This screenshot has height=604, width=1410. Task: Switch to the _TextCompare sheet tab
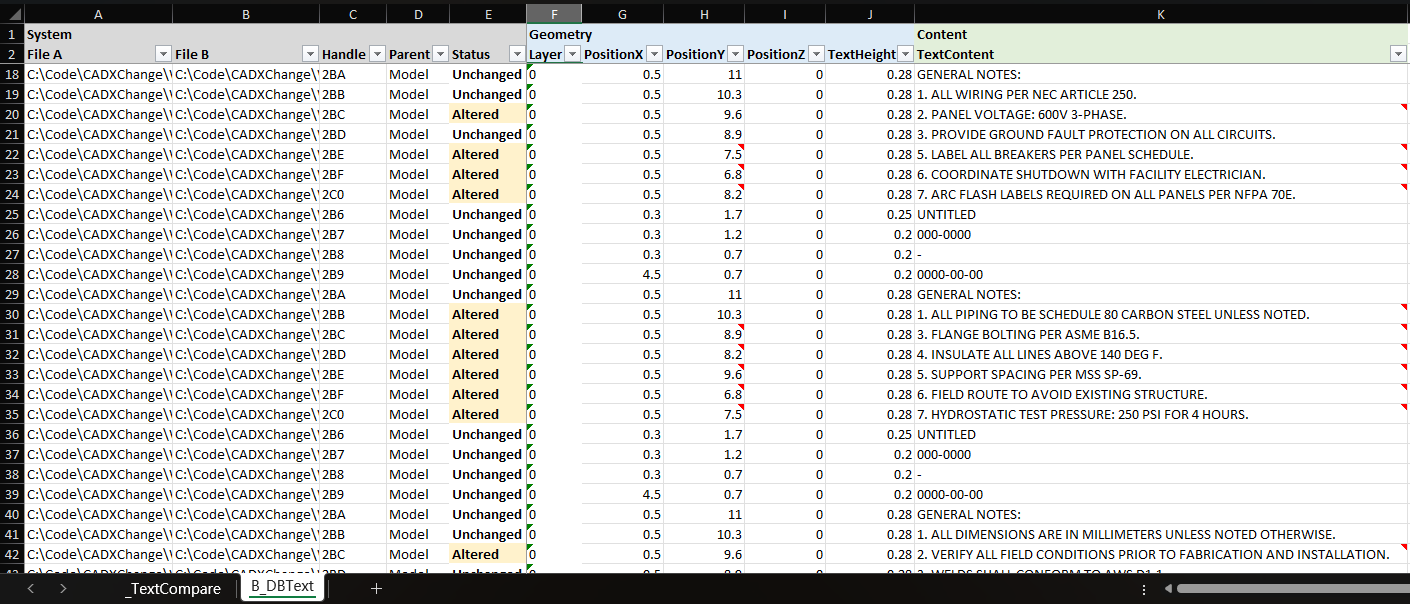[x=173, y=589]
